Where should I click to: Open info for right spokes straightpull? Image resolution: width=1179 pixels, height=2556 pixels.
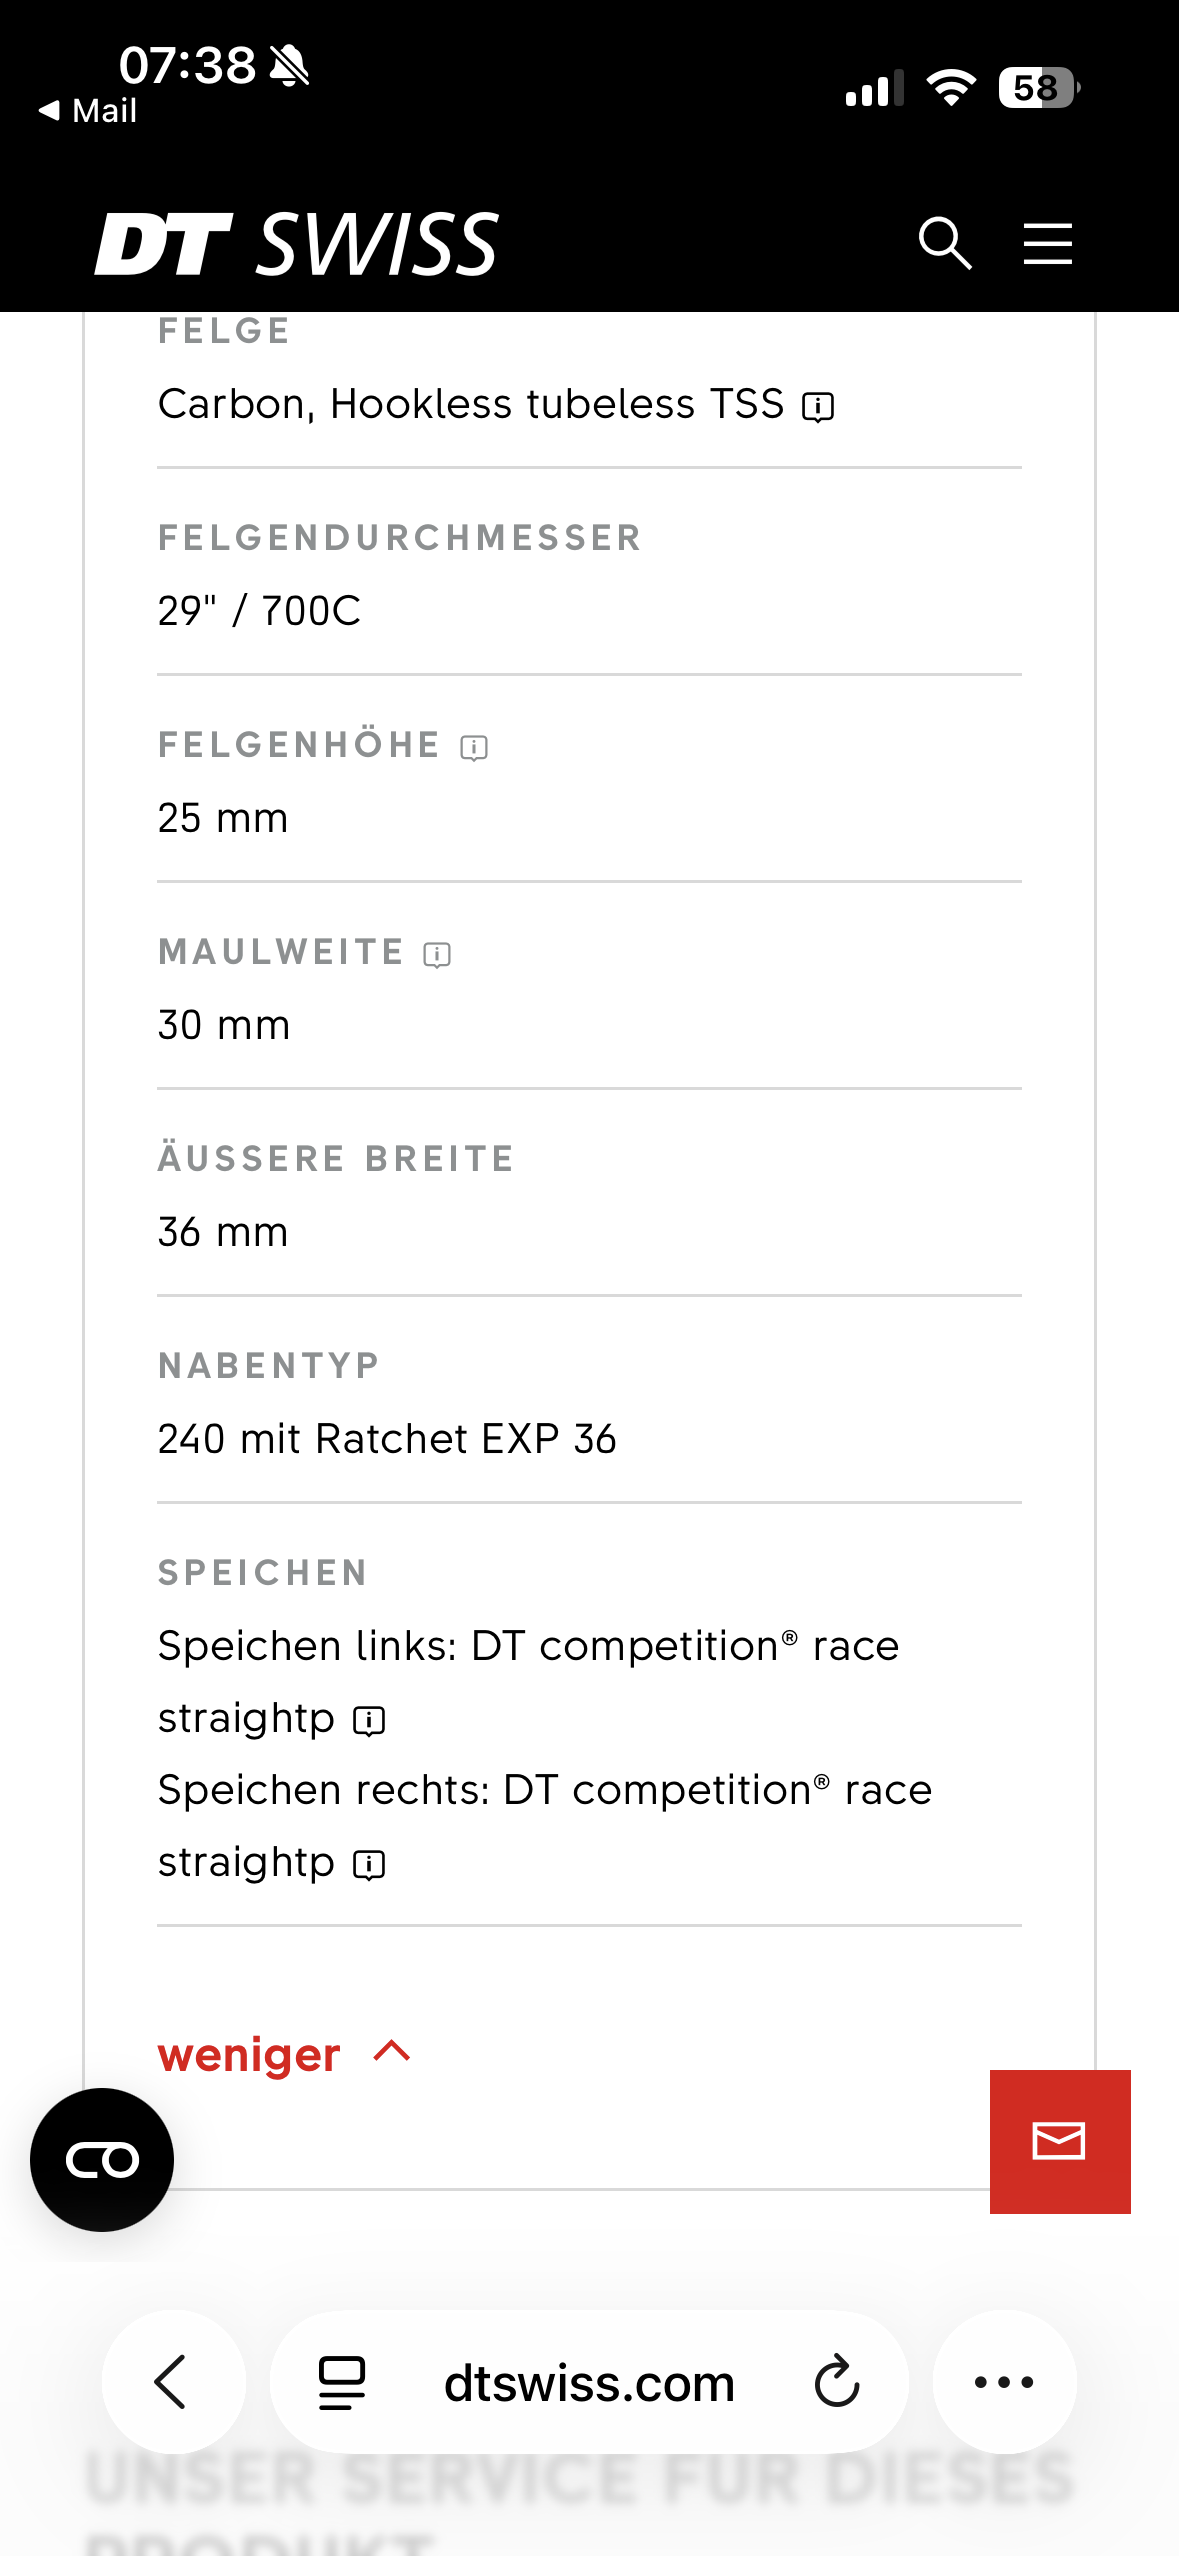pyautogui.click(x=369, y=1864)
